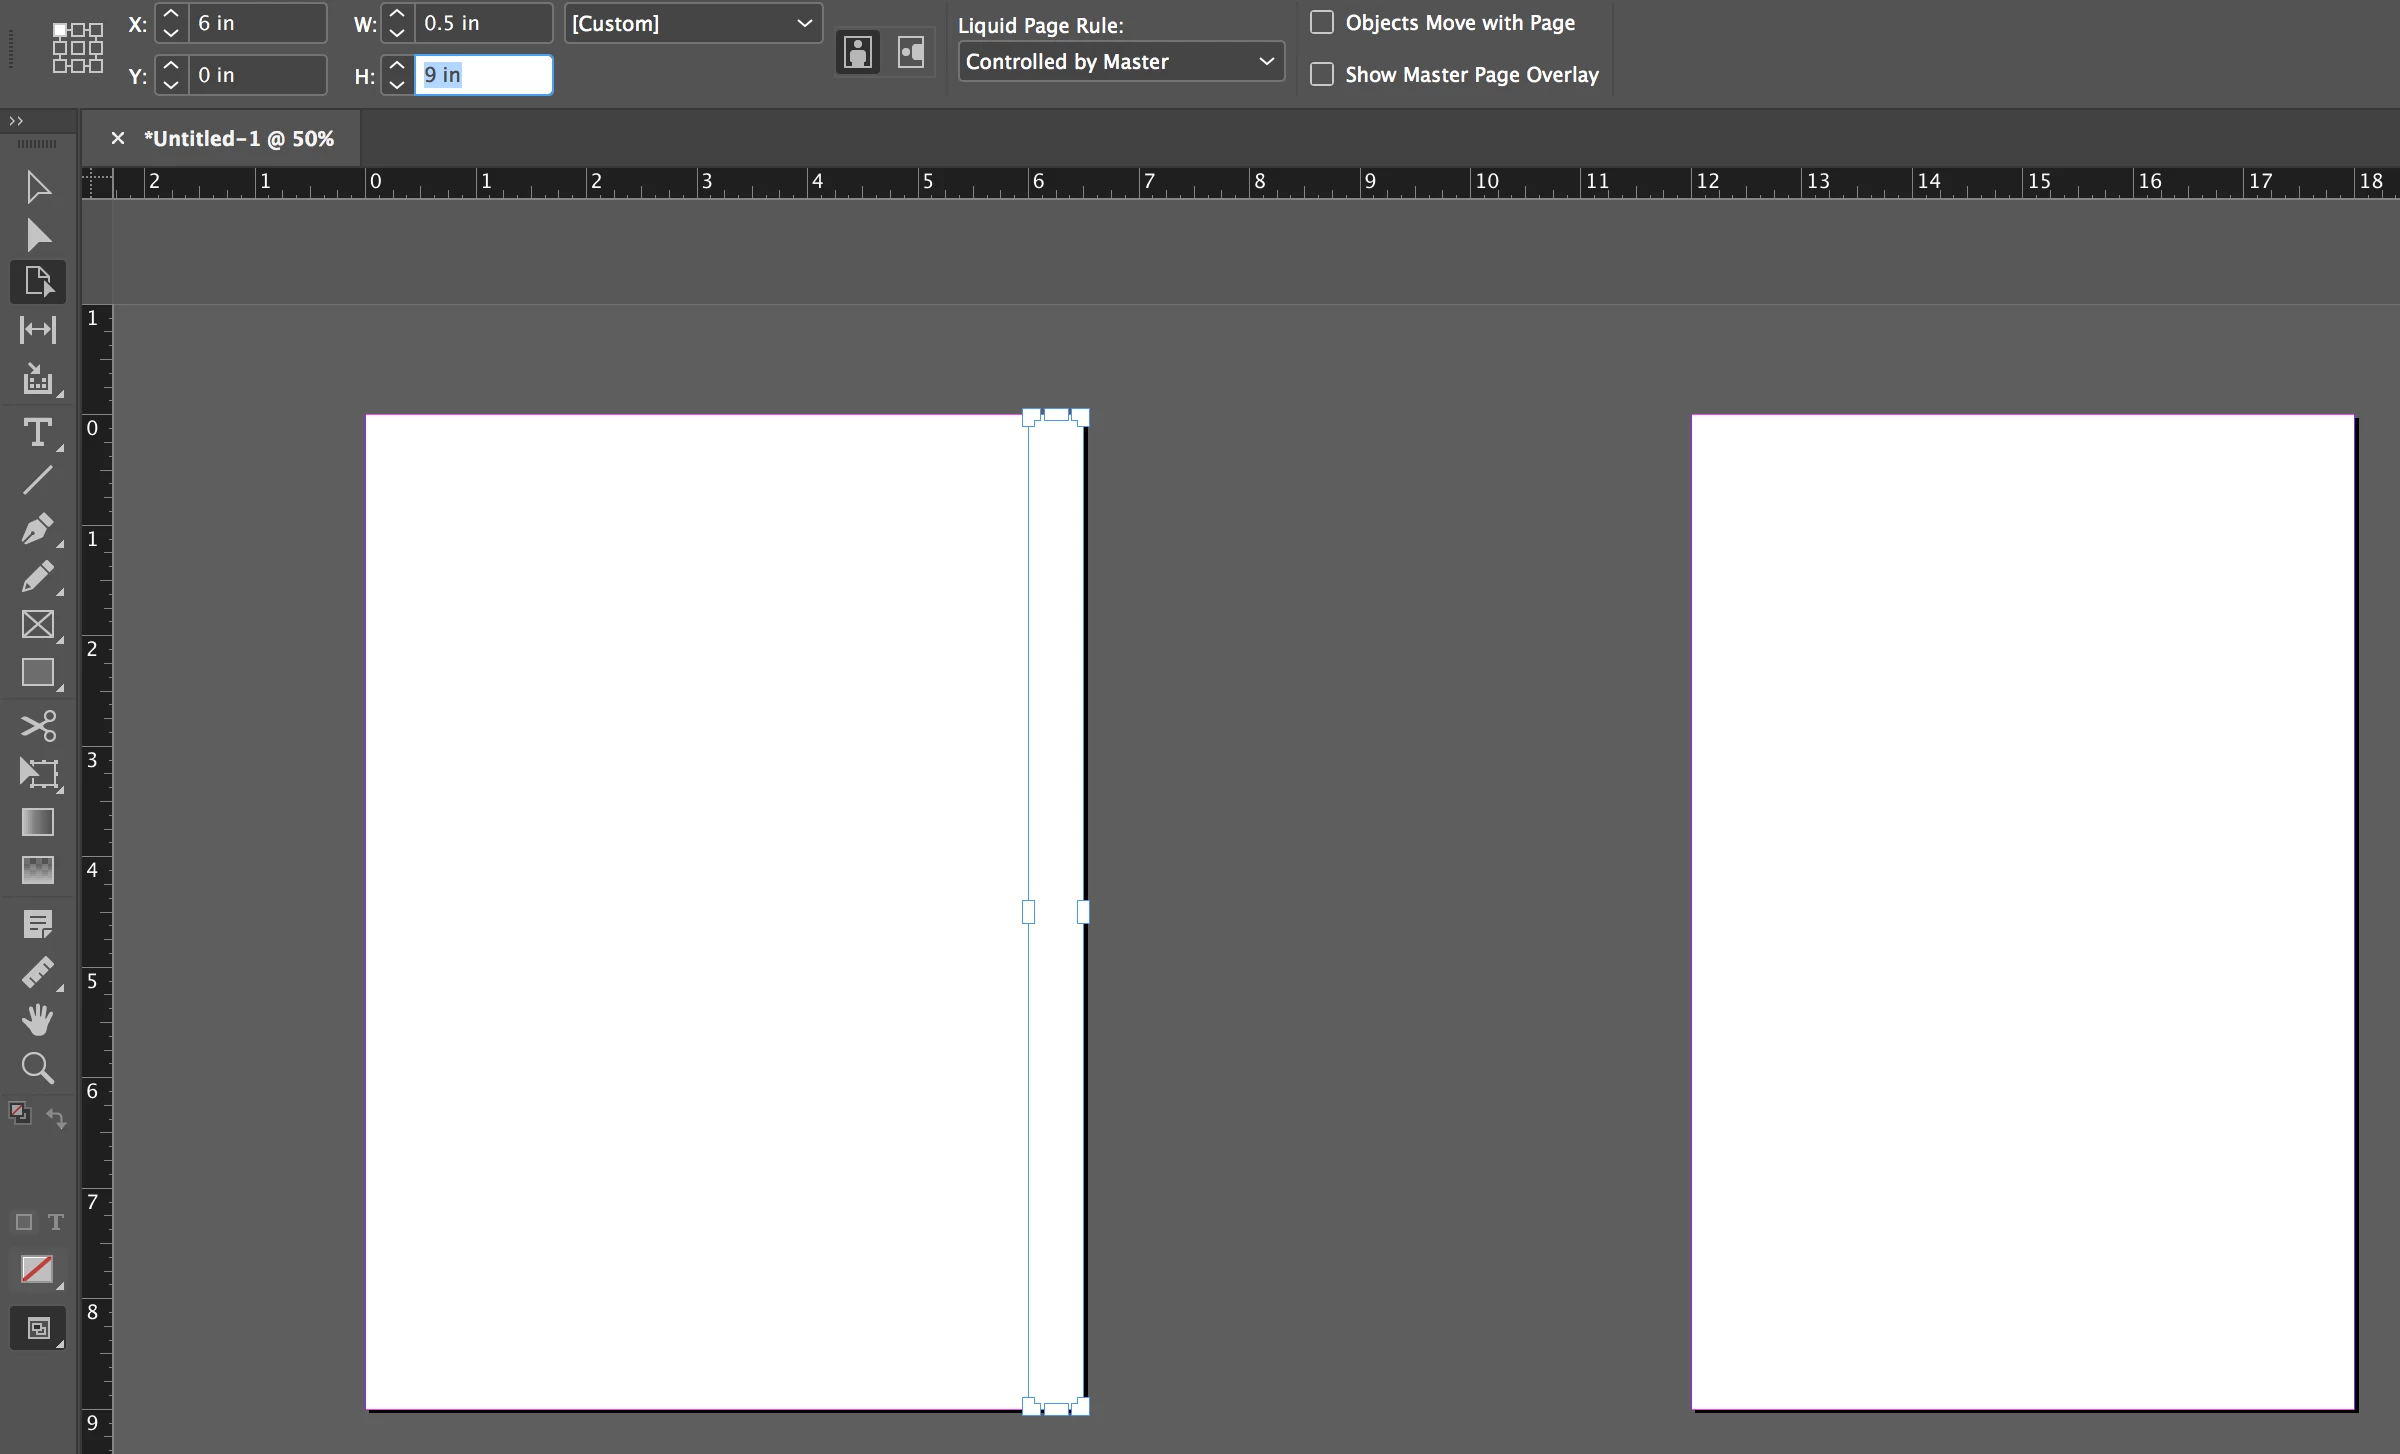
Task: Enable Objects Move with Page
Action: 1322,22
